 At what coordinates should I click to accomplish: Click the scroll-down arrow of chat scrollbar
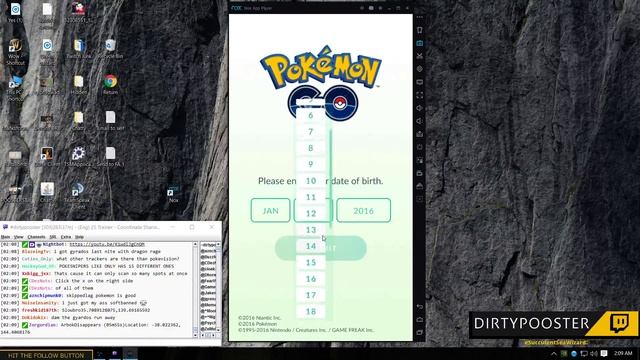pos(195,335)
